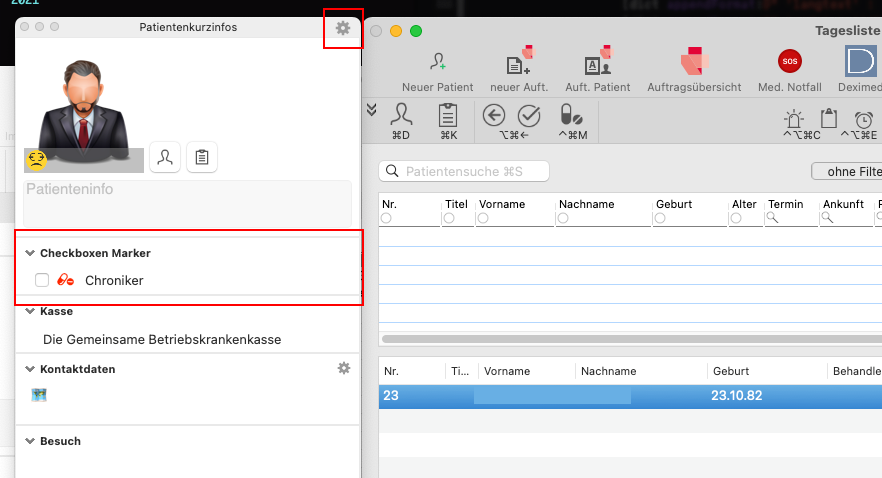
Task: Open the Auftragsübersicht view
Action: (x=694, y=61)
